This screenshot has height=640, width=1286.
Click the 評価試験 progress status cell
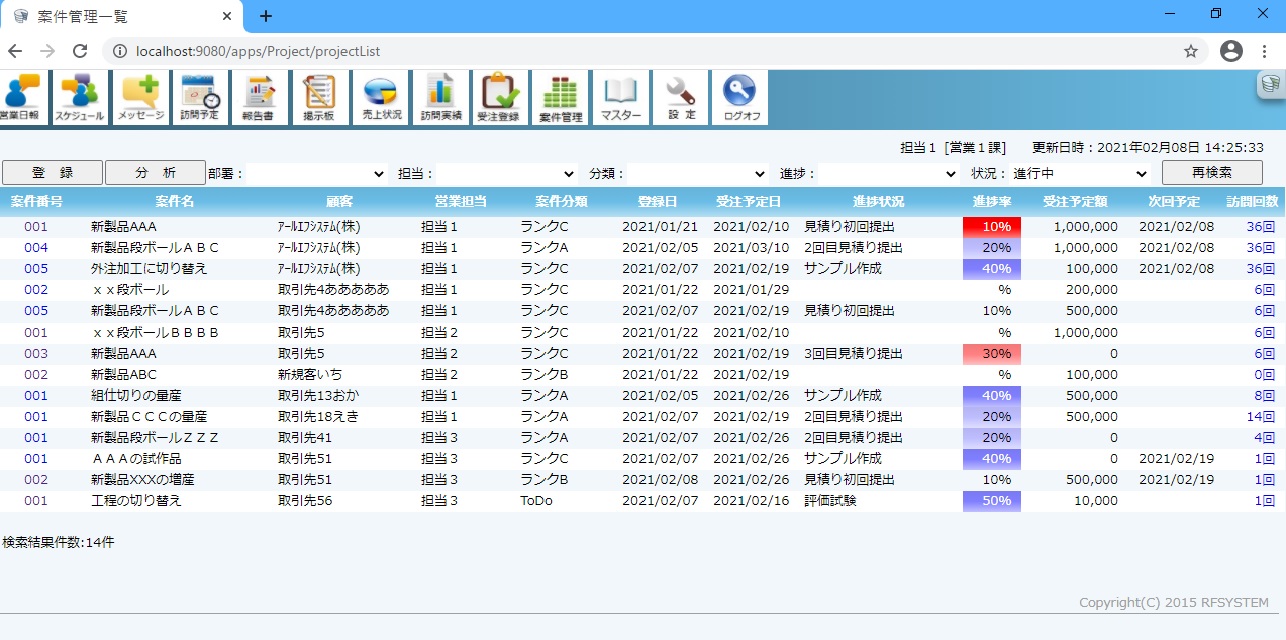point(830,501)
